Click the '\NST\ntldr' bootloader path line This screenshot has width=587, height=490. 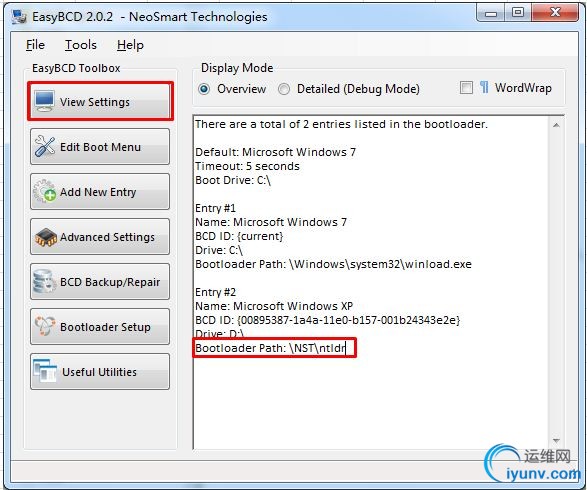[x=270, y=348]
